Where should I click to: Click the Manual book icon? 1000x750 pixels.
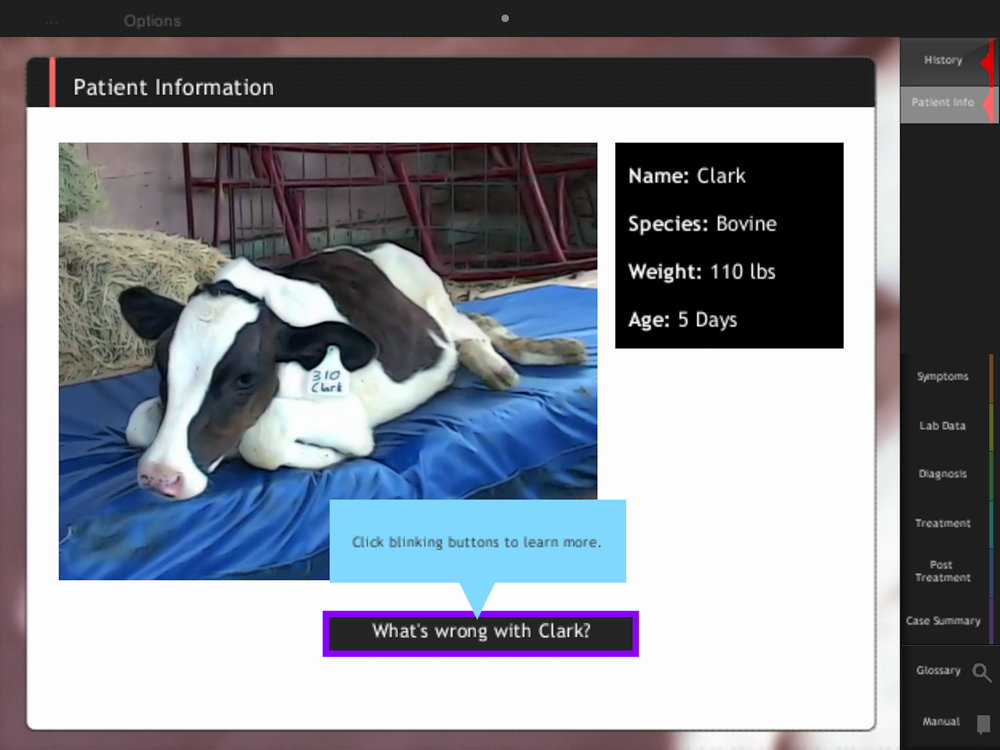(x=983, y=723)
